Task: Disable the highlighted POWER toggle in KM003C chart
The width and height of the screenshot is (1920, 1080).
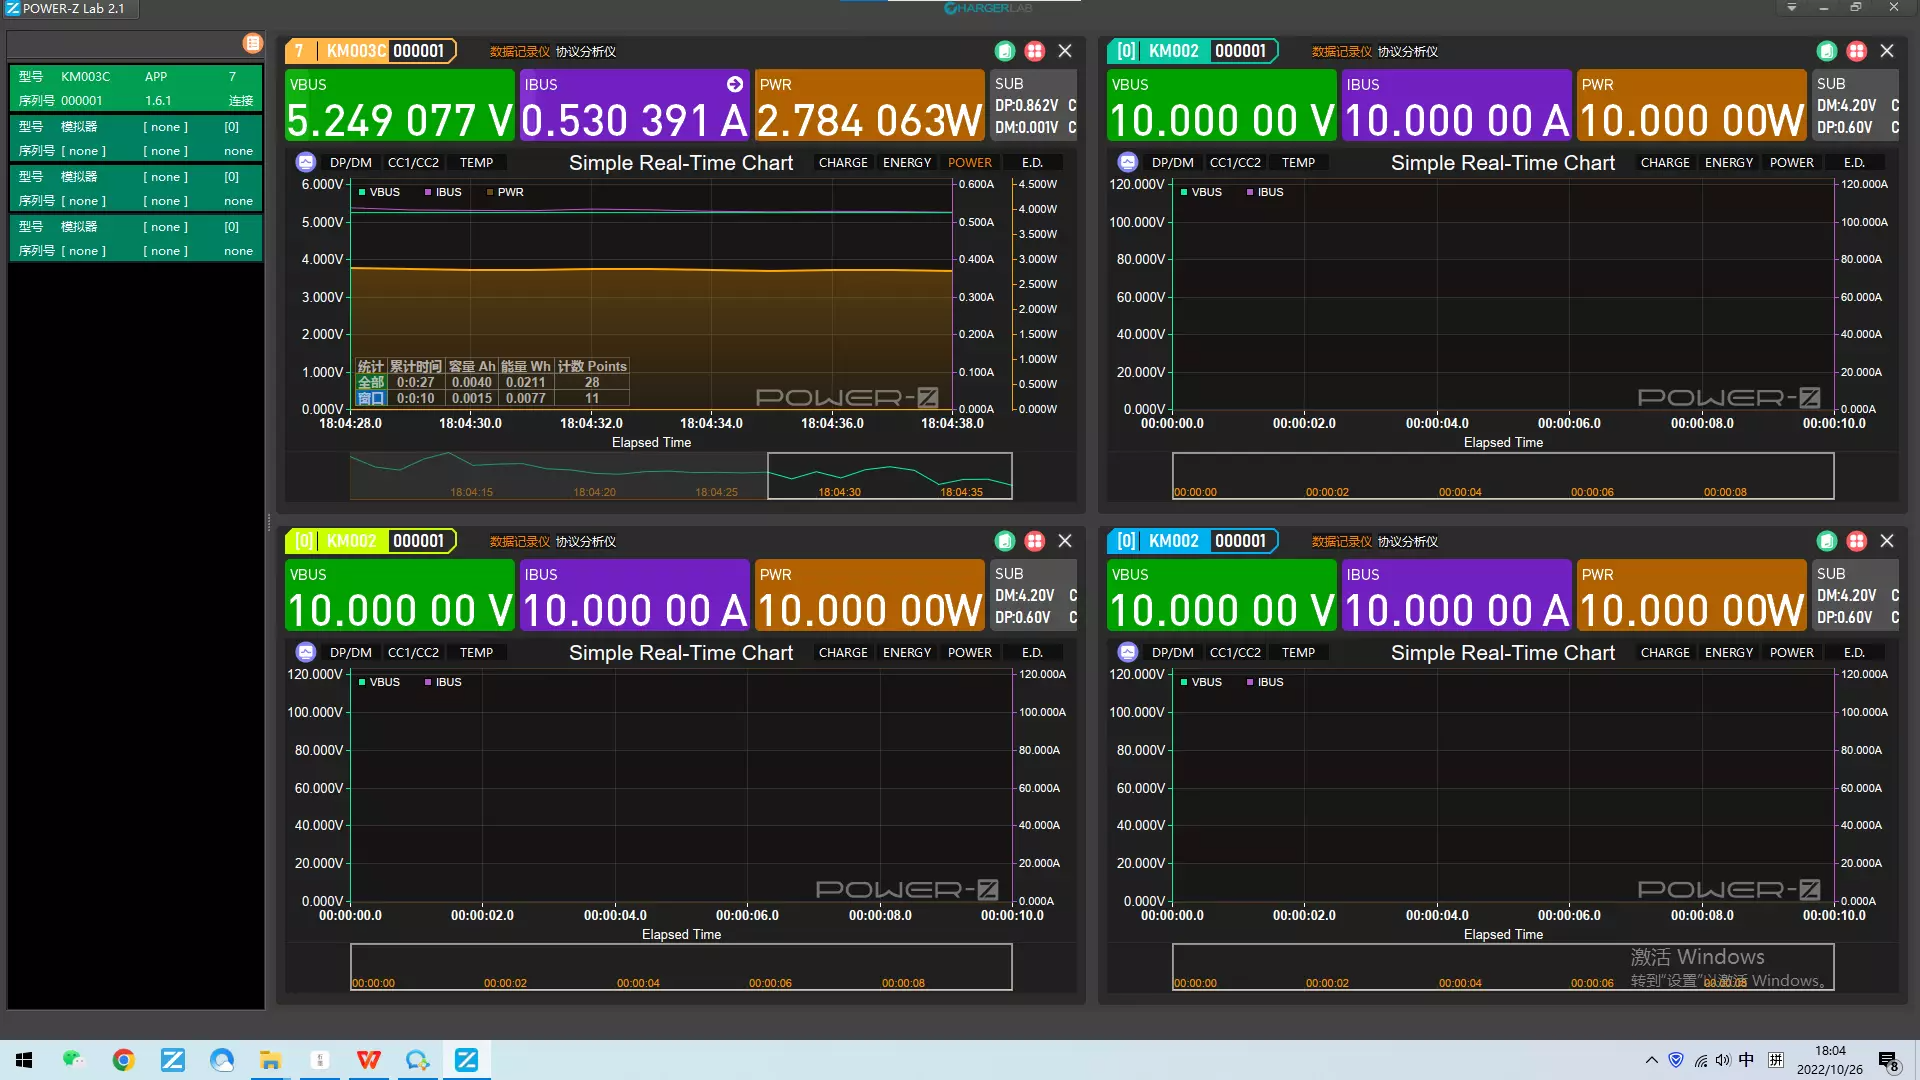Action: point(970,163)
